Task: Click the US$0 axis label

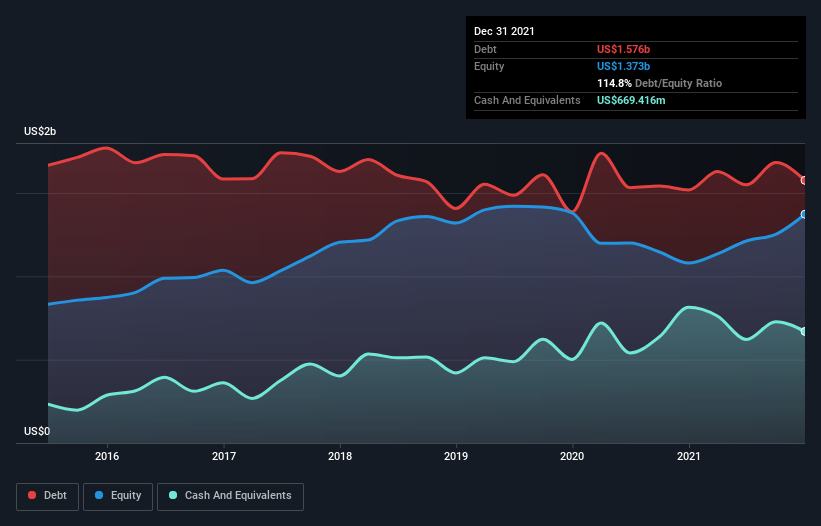Action: coord(37,431)
